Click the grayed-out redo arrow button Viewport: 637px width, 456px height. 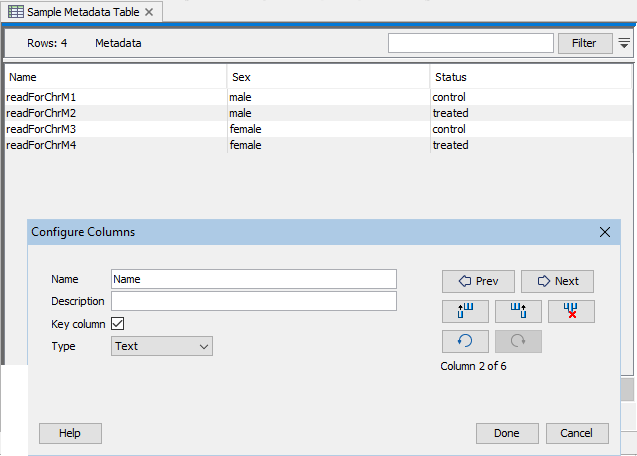pyautogui.click(x=518, y=341)
